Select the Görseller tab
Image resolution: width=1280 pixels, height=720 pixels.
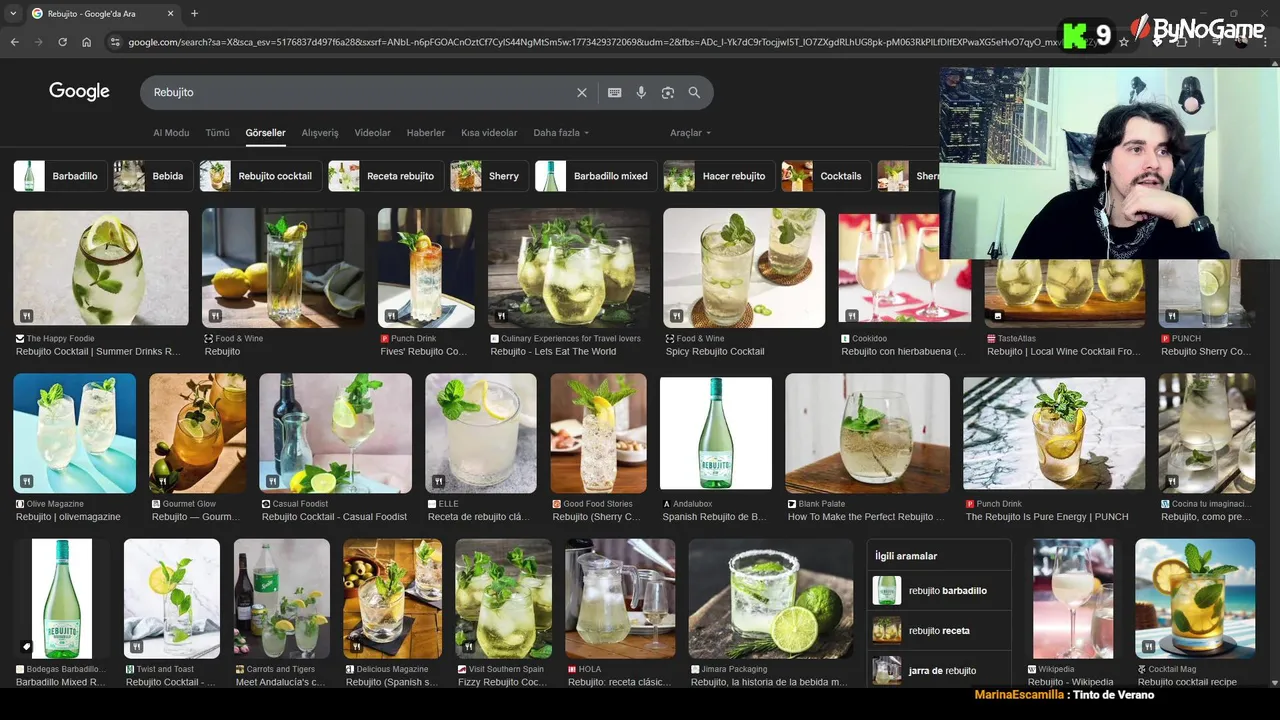pos(266,133)
